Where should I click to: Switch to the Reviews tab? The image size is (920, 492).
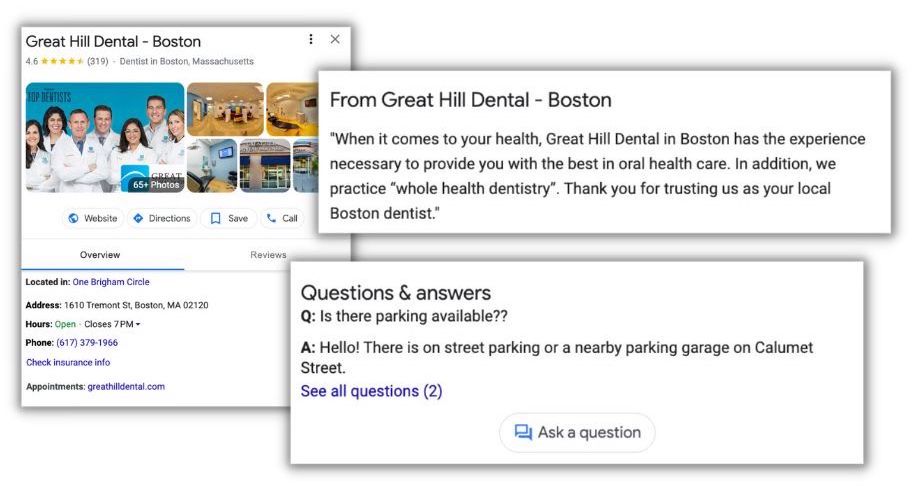click(268, 255)
